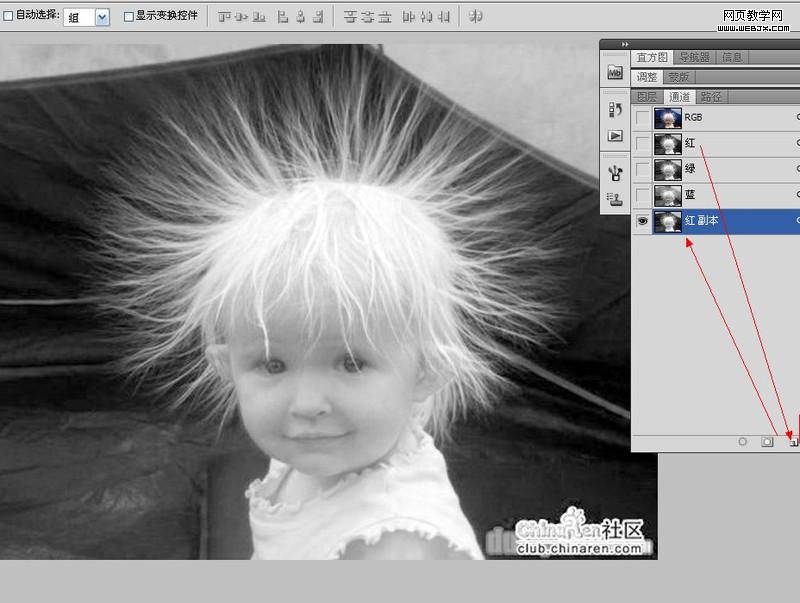Click the align left edges icon

[x=282, y=17]
